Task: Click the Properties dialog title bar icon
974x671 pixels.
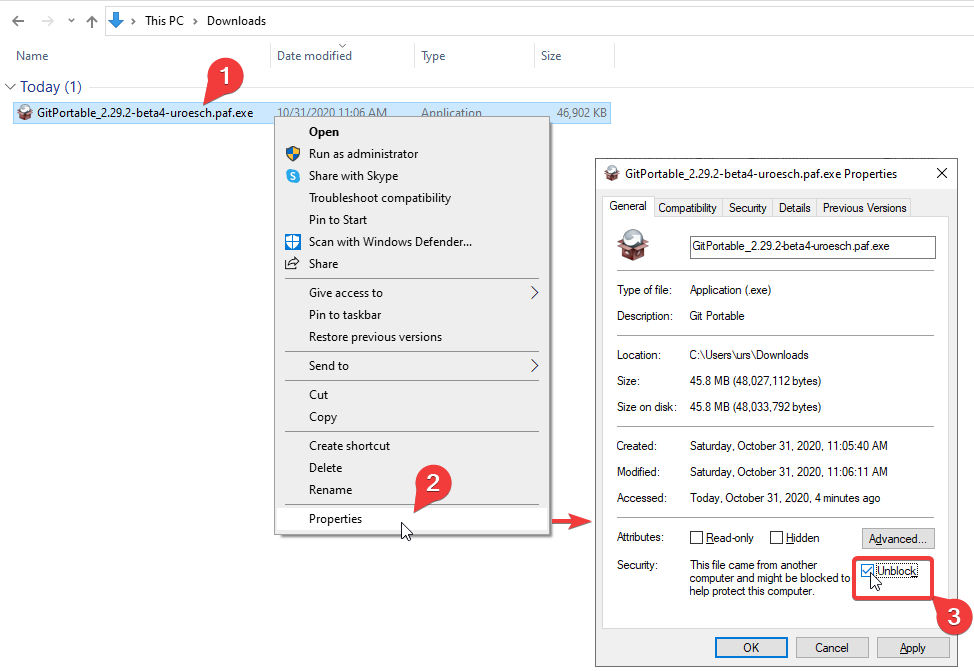Action: 612,173
